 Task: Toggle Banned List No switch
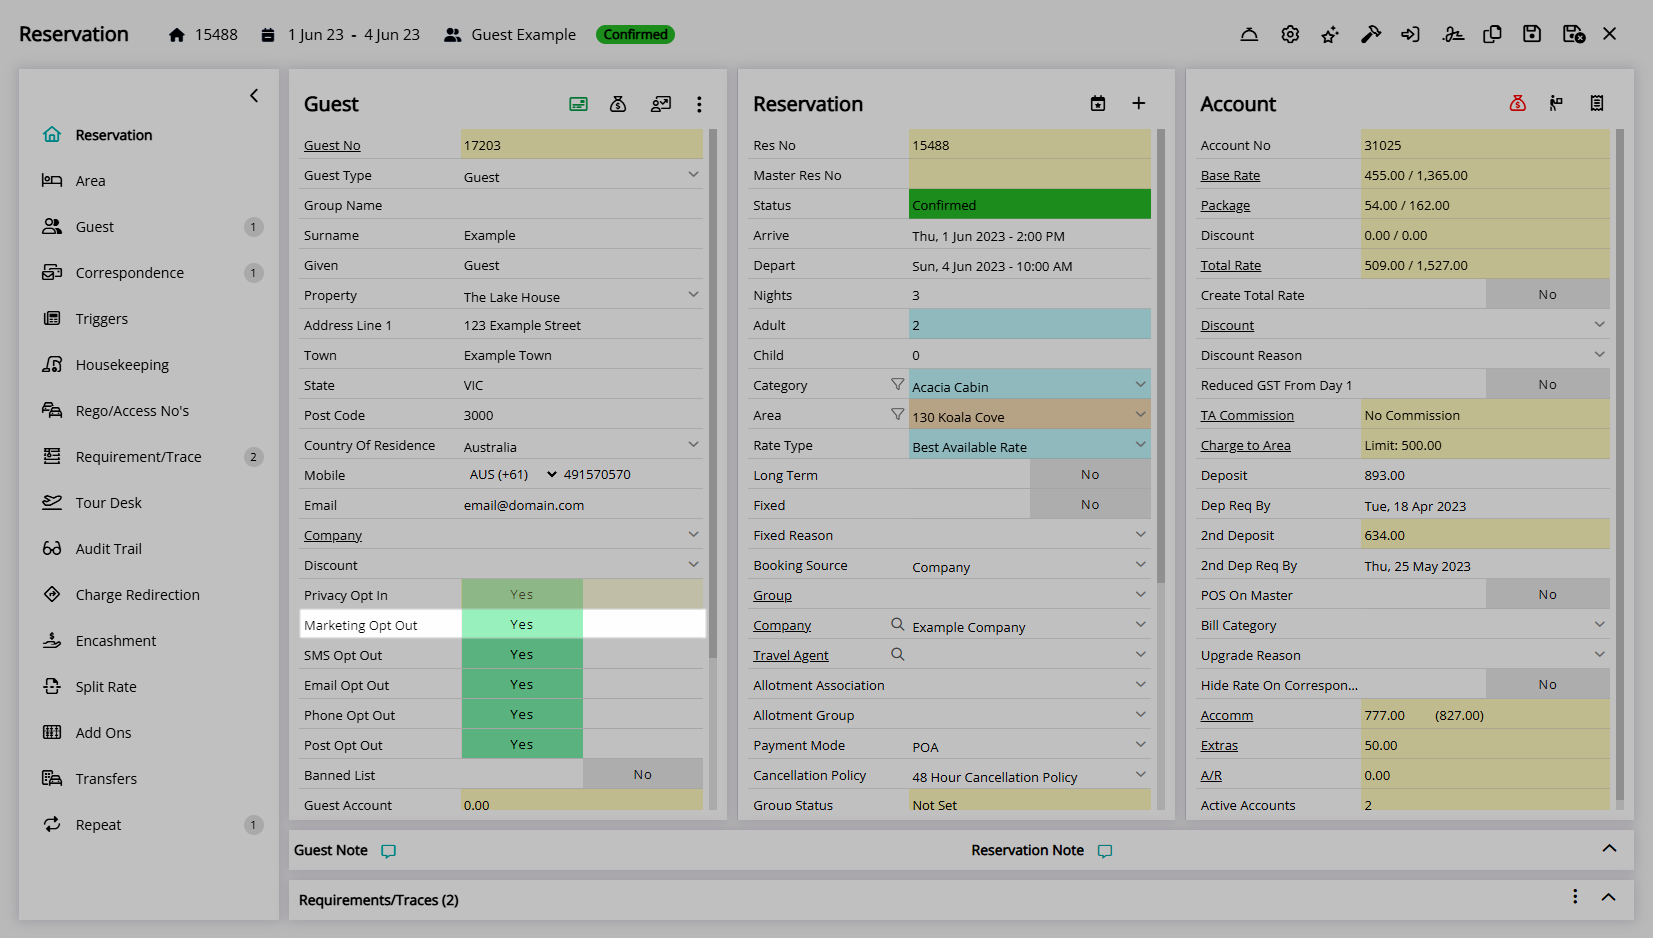643,774
